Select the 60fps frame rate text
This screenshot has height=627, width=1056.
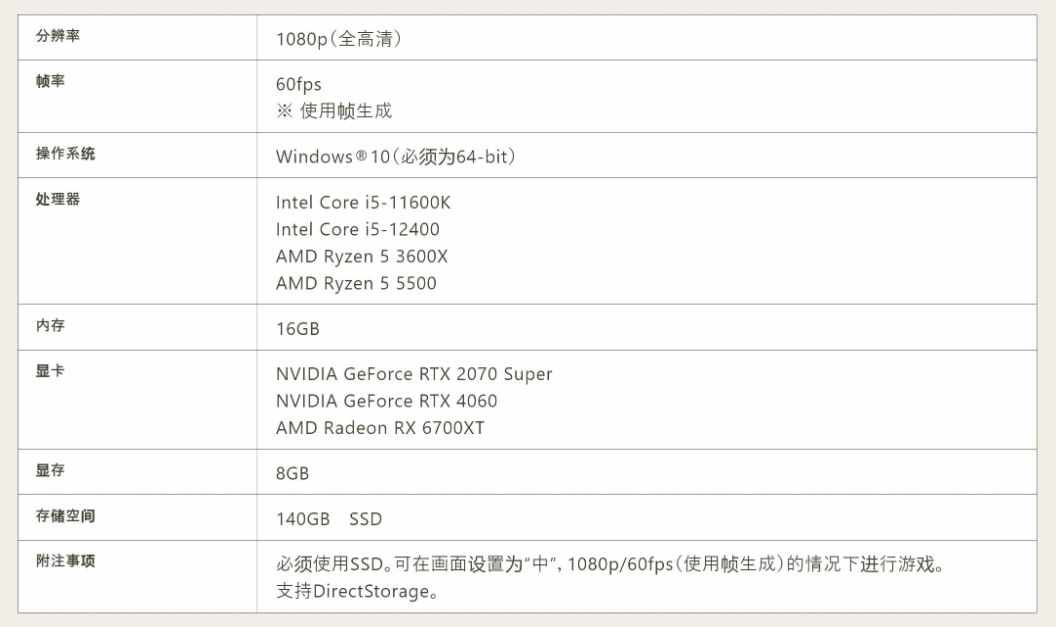(x=298, y=84)
